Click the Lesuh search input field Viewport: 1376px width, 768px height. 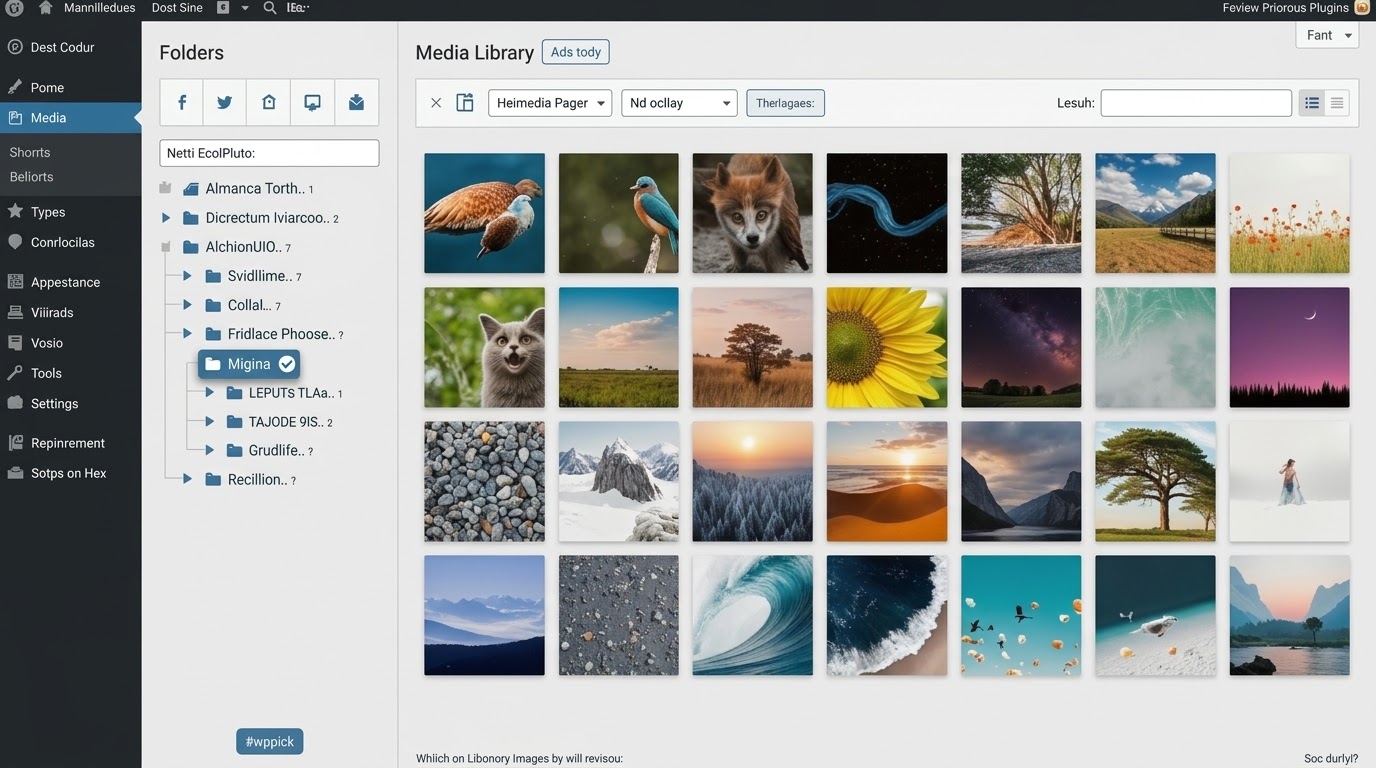click(1196, 103)
